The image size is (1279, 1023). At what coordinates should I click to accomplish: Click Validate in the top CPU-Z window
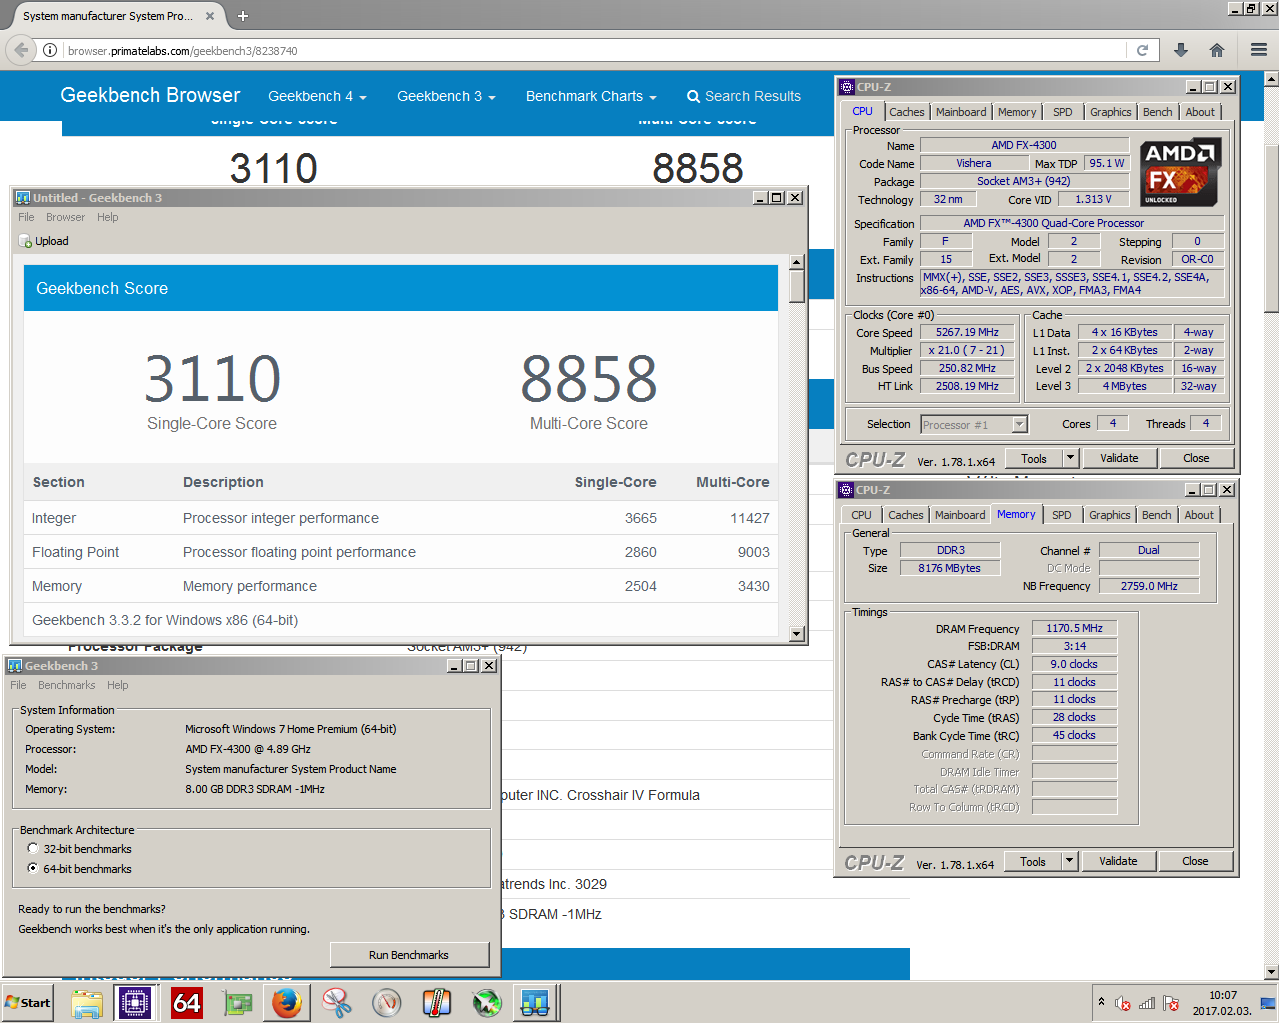[1119, 458]
